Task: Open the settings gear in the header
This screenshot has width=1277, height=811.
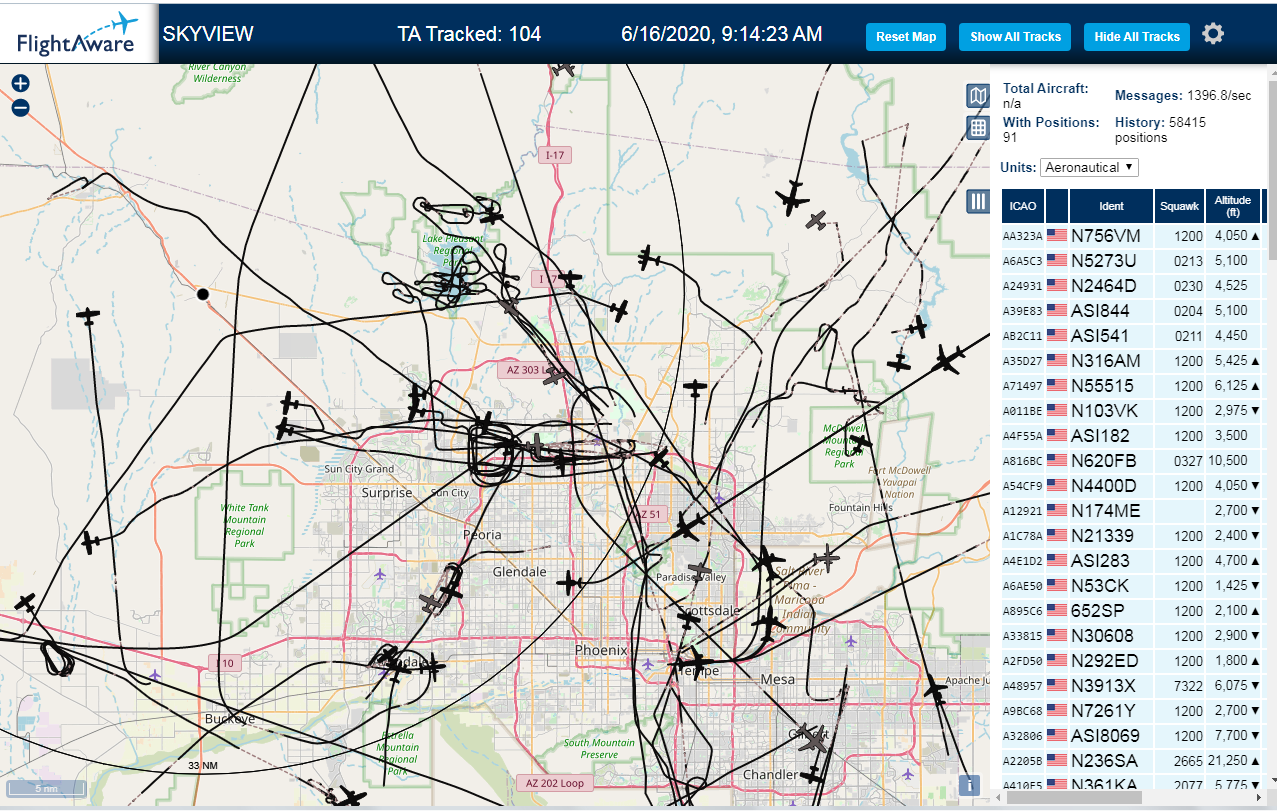Action: pos(1213,34)
